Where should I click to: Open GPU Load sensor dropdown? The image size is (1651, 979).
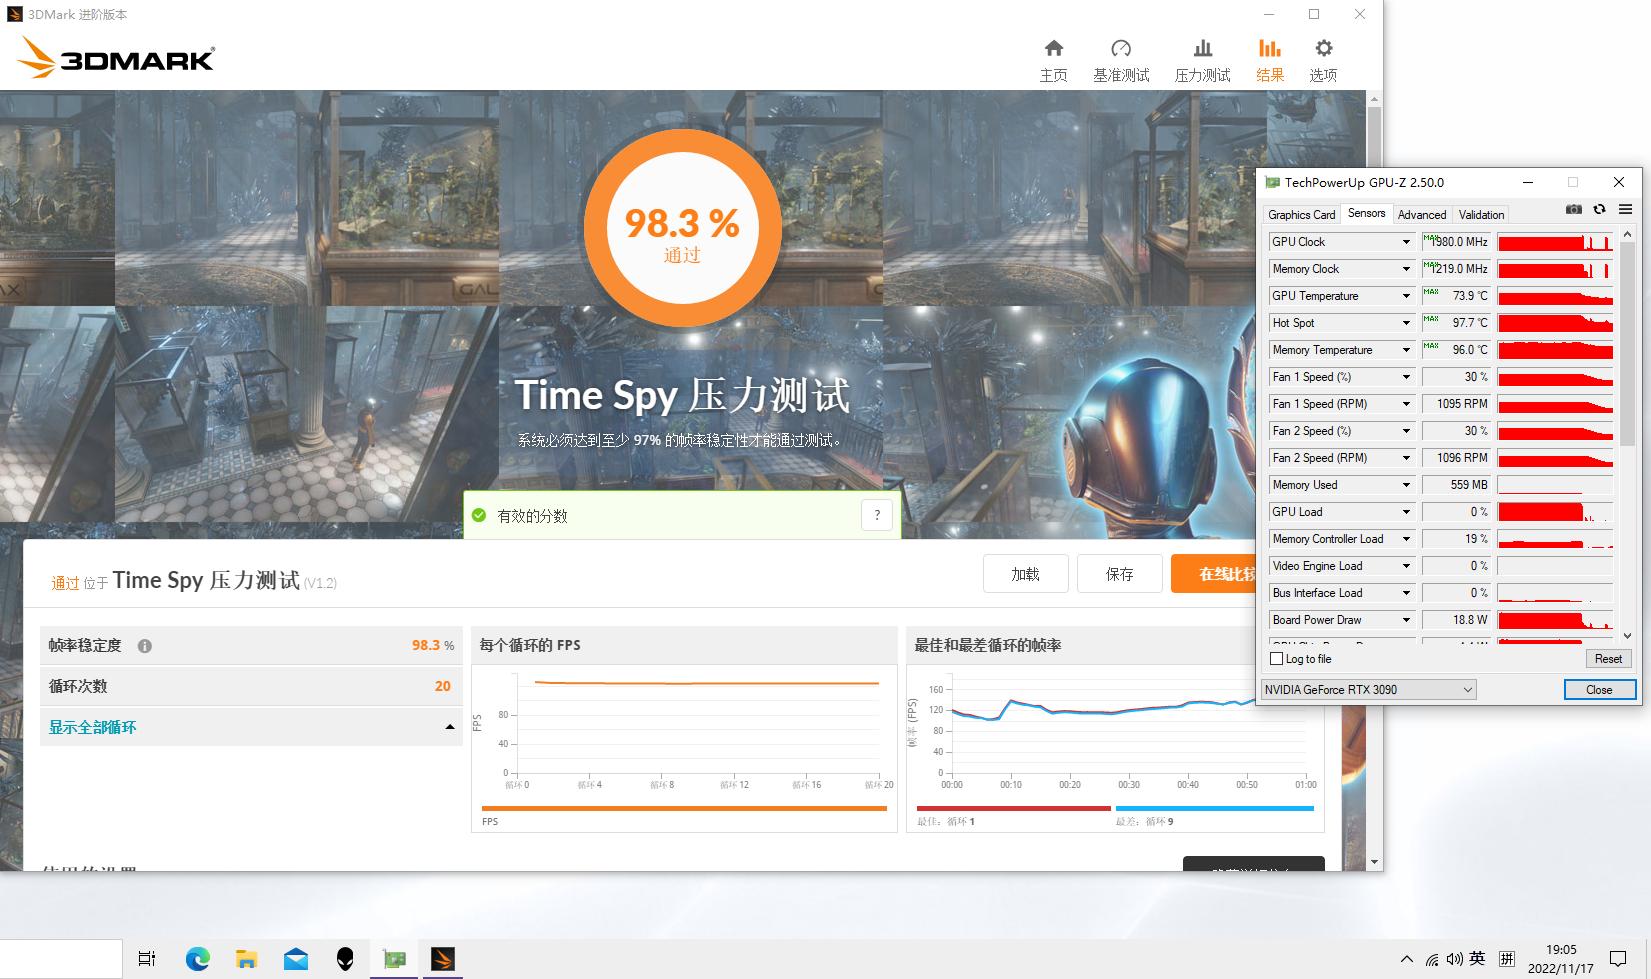pos(1406,512)
